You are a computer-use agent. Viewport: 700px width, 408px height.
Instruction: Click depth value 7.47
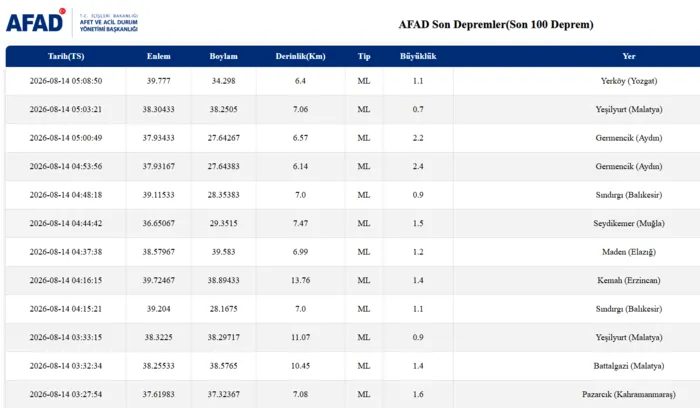point(300,223)
